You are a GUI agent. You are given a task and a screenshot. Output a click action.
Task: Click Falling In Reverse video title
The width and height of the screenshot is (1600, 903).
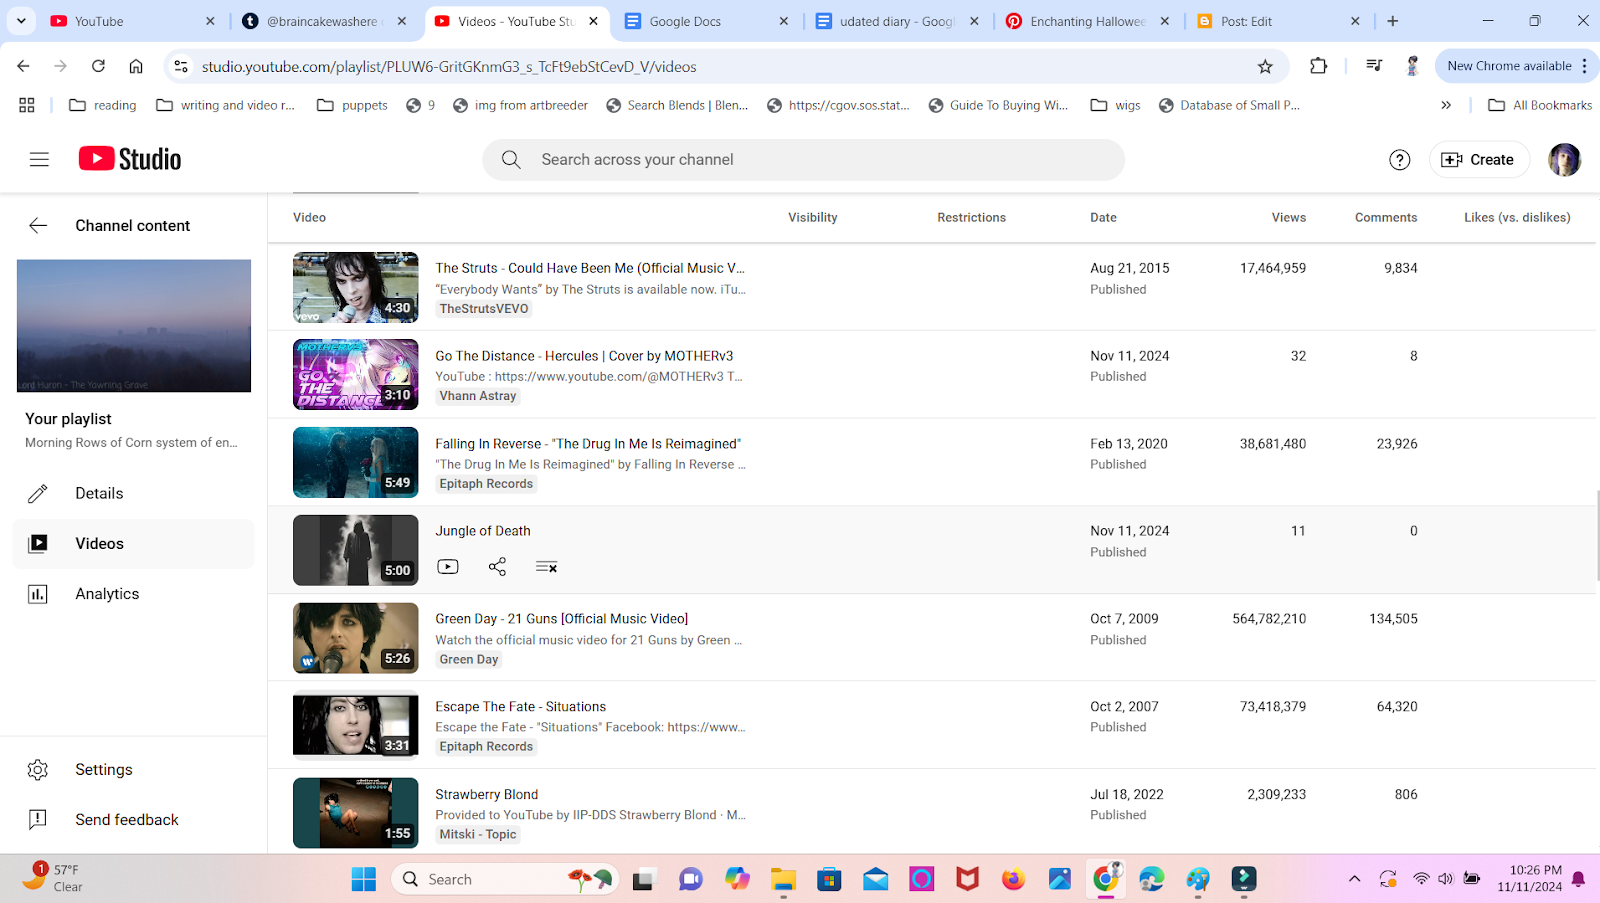(x=588, y=444)
